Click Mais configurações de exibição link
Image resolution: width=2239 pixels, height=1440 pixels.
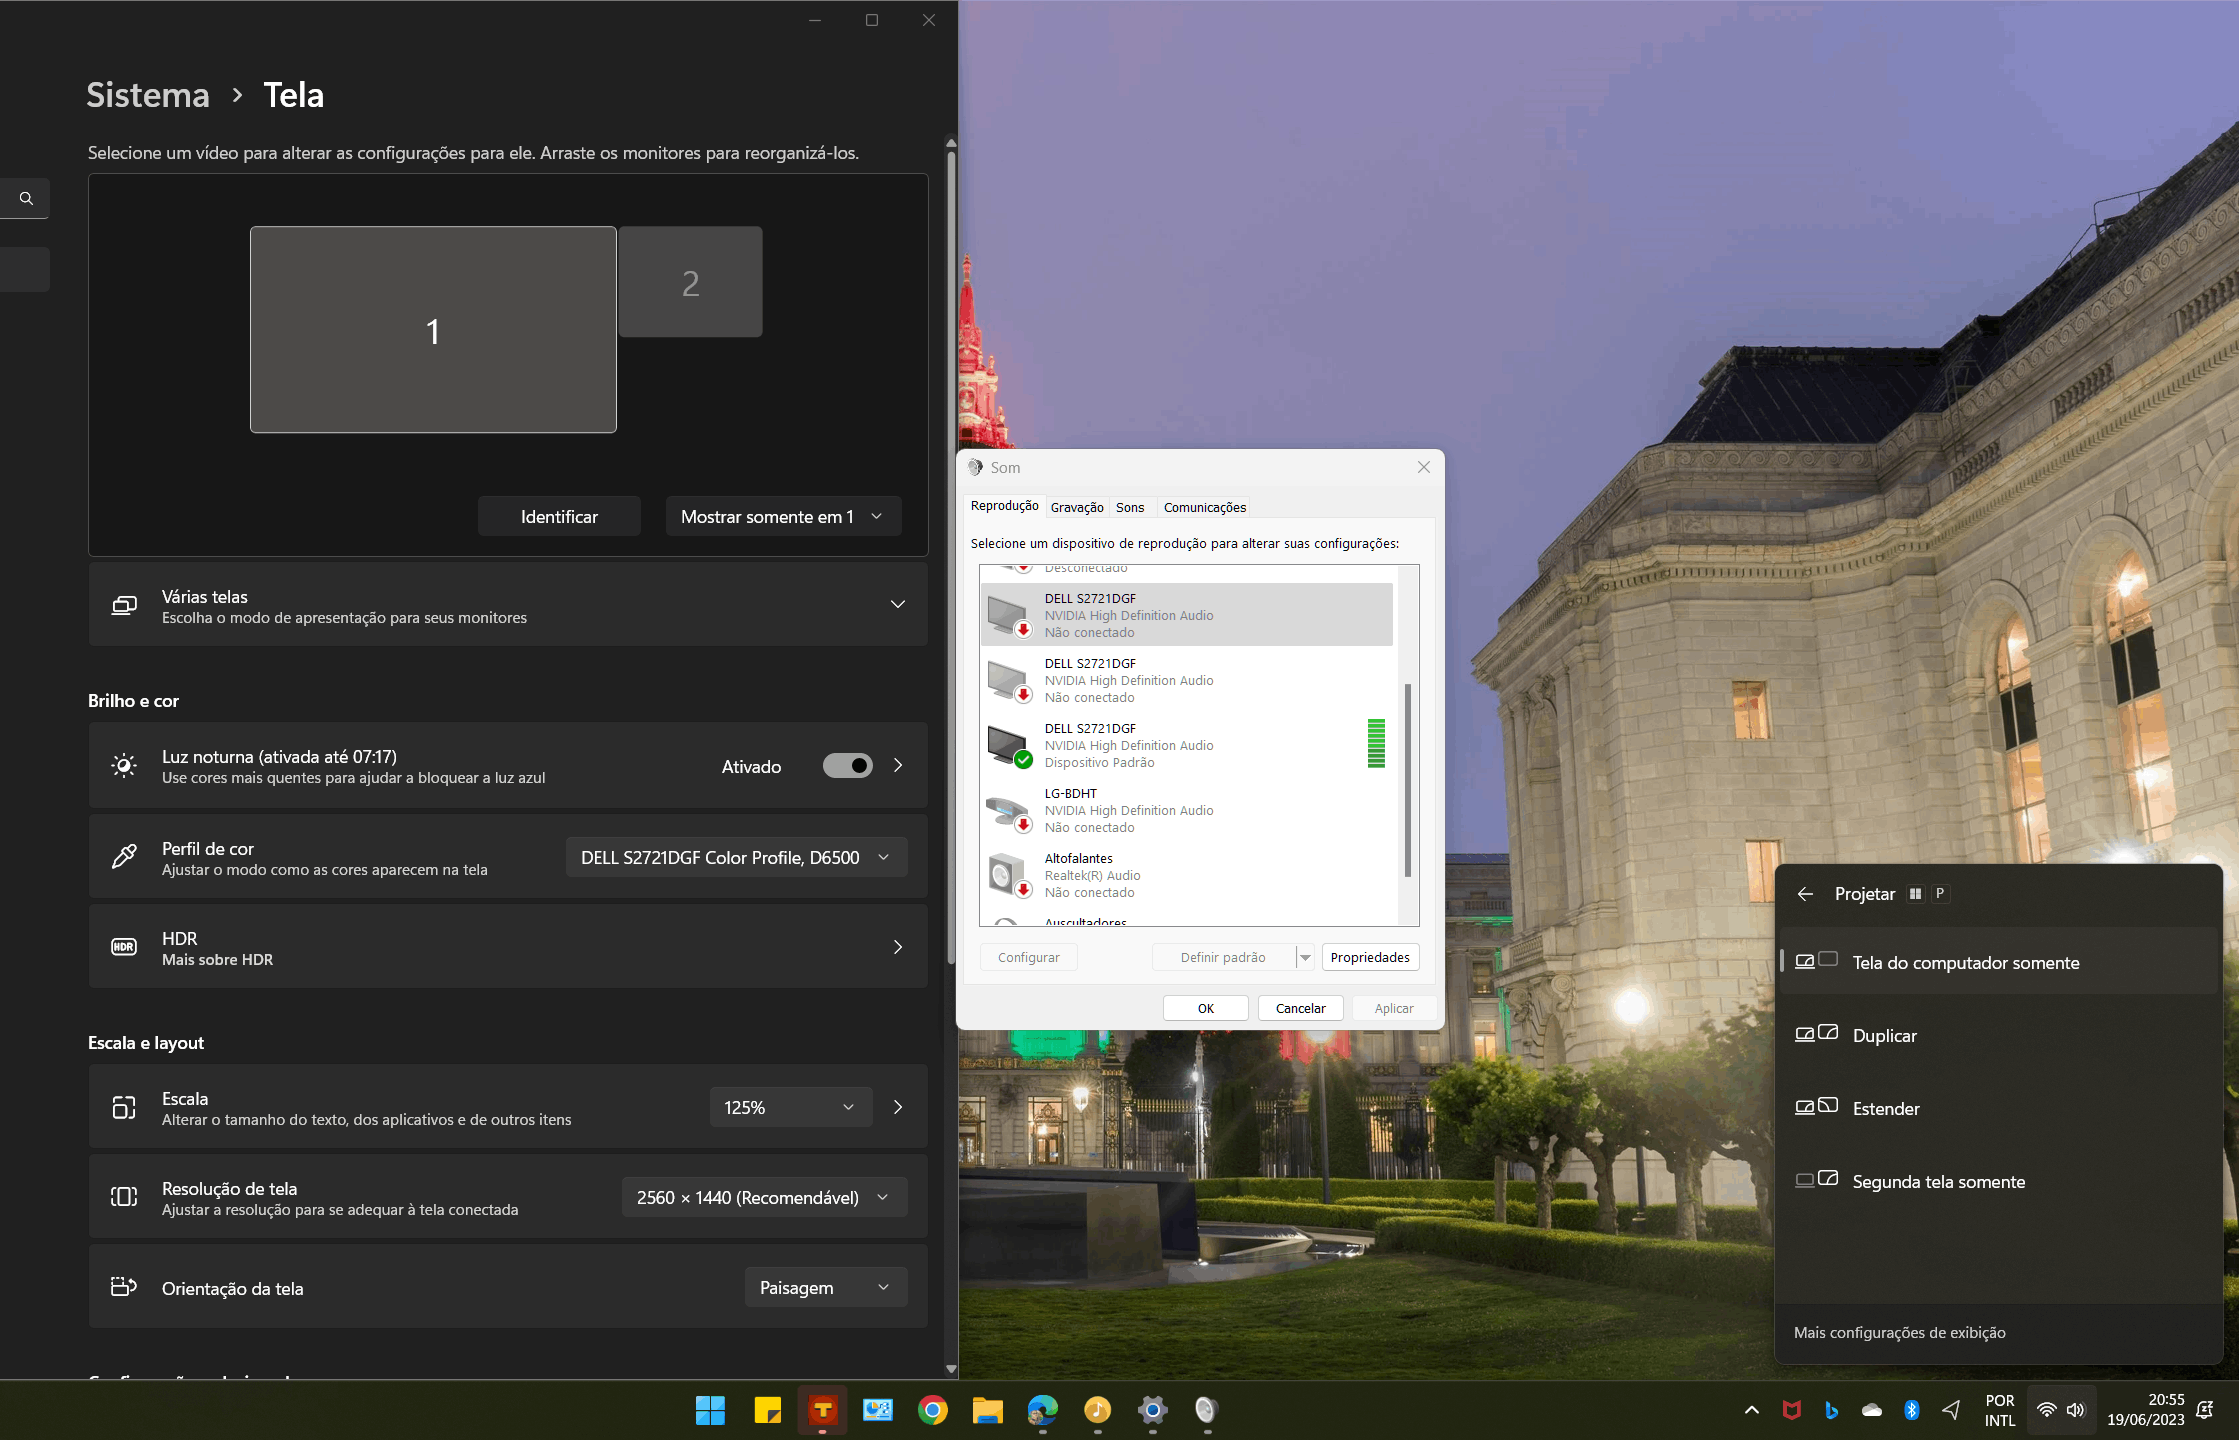tap(1899, 1333)
